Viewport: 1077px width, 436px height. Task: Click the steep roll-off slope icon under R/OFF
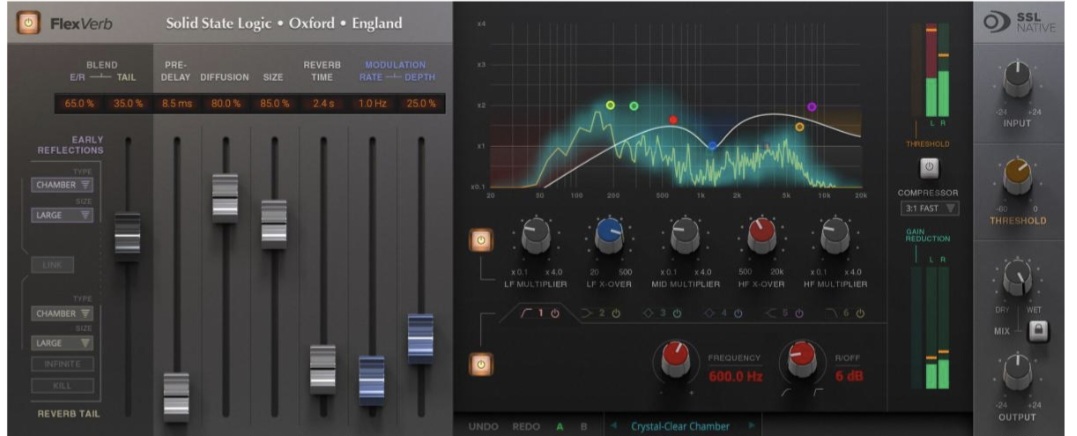818,392
